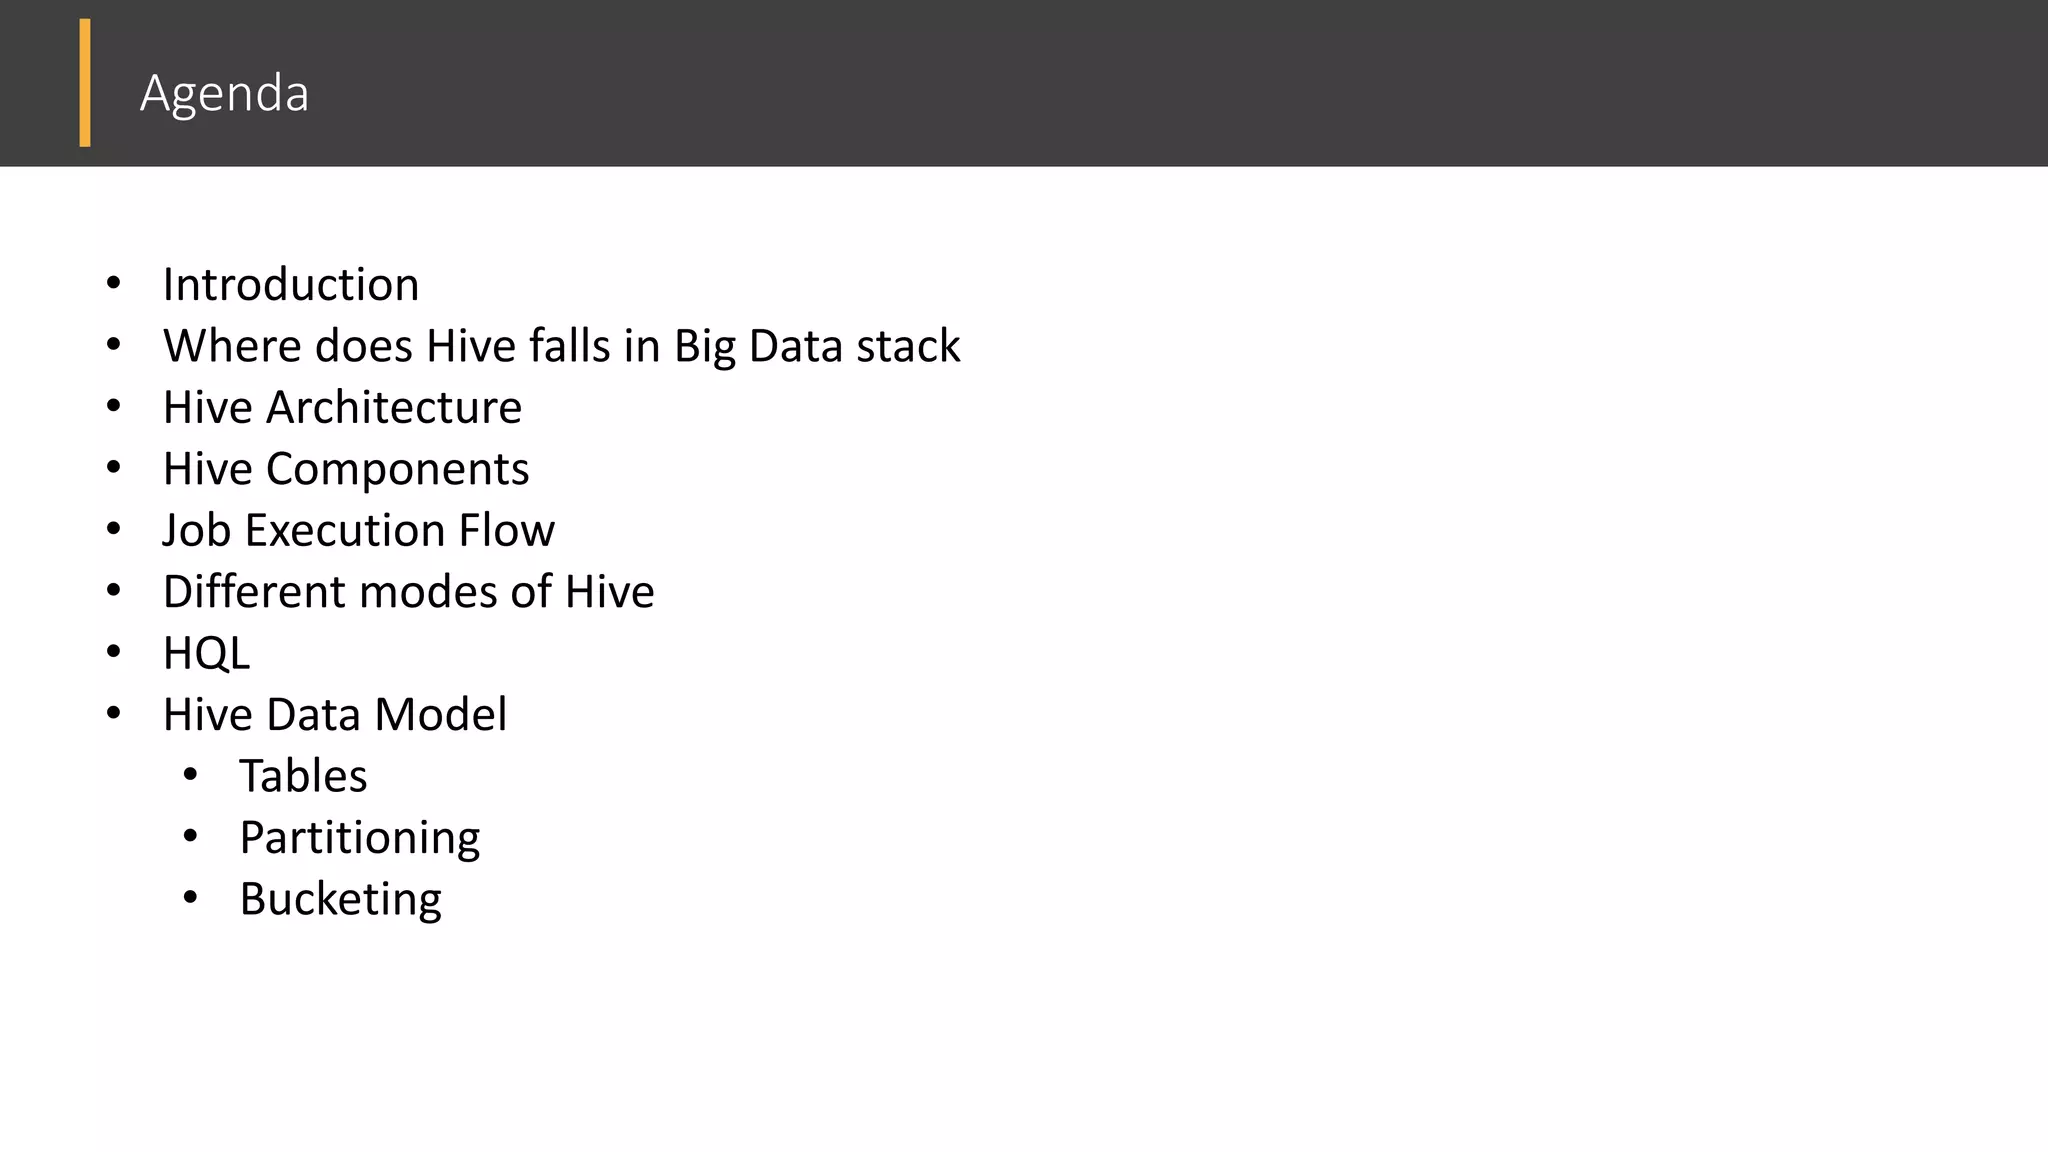The width and height of the screenshot is (2048, 1152).
Task: Click "Where does Hive falls in Big Data stack"
Action: coord(561,346)
